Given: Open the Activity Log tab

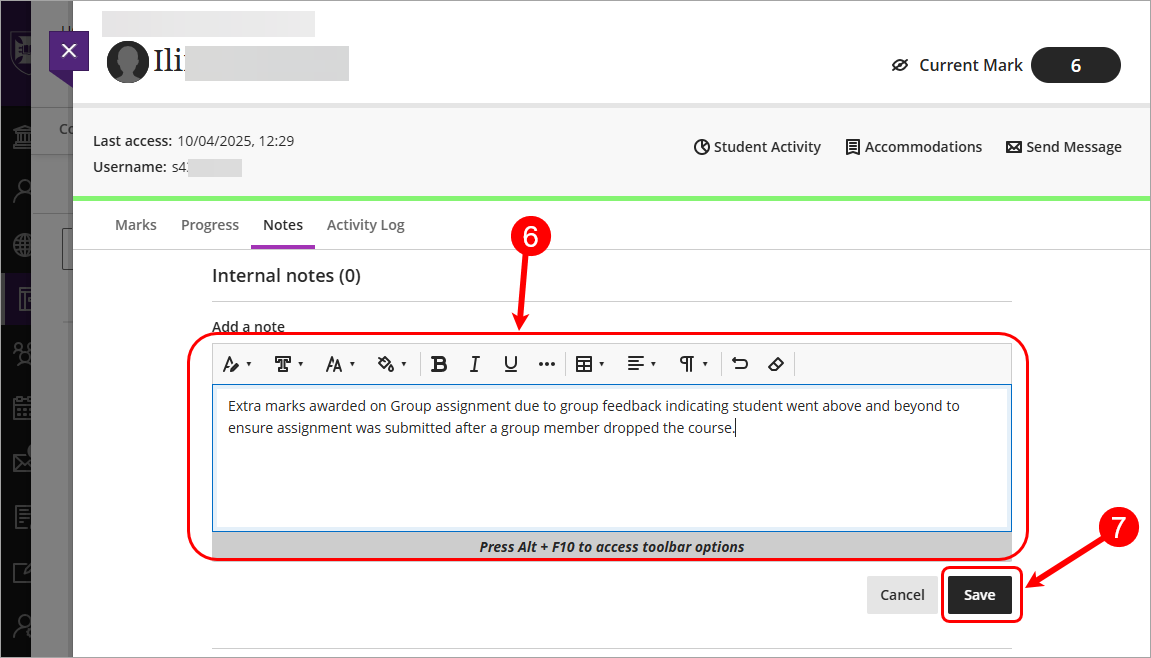Looking at the screenshot, I should point(365,224).
